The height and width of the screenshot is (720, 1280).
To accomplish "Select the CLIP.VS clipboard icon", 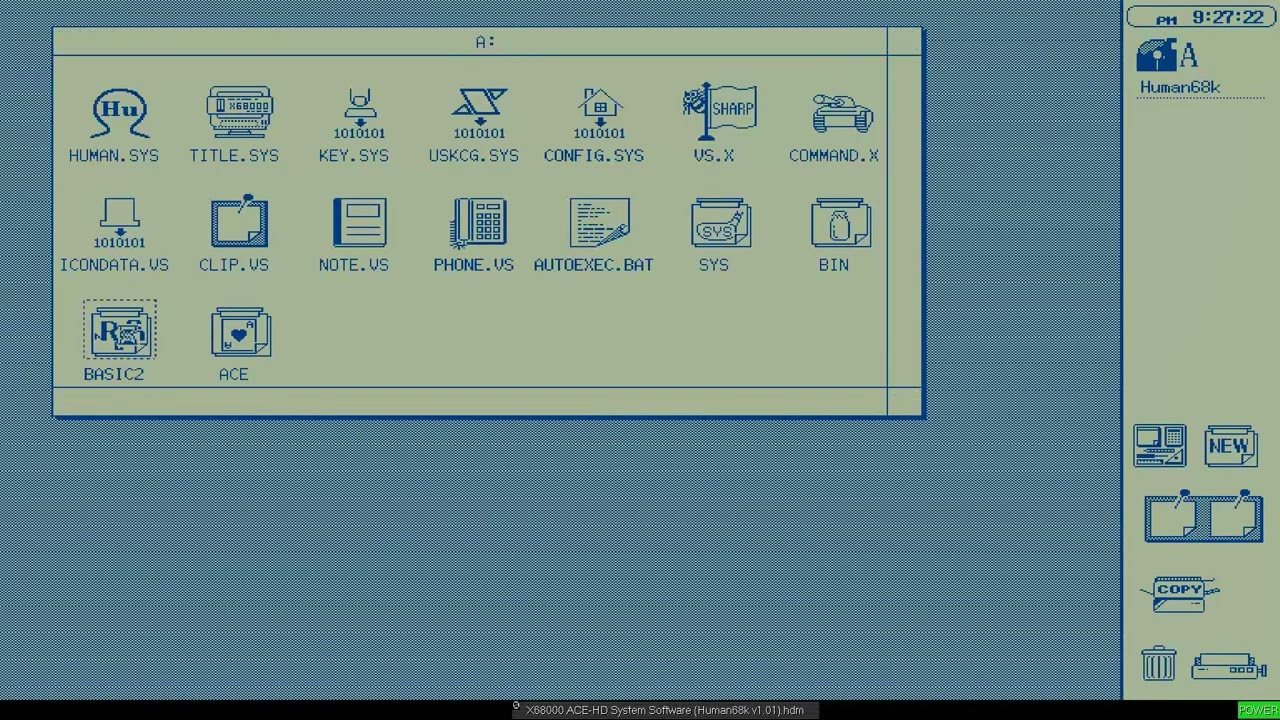I will 239,221.
